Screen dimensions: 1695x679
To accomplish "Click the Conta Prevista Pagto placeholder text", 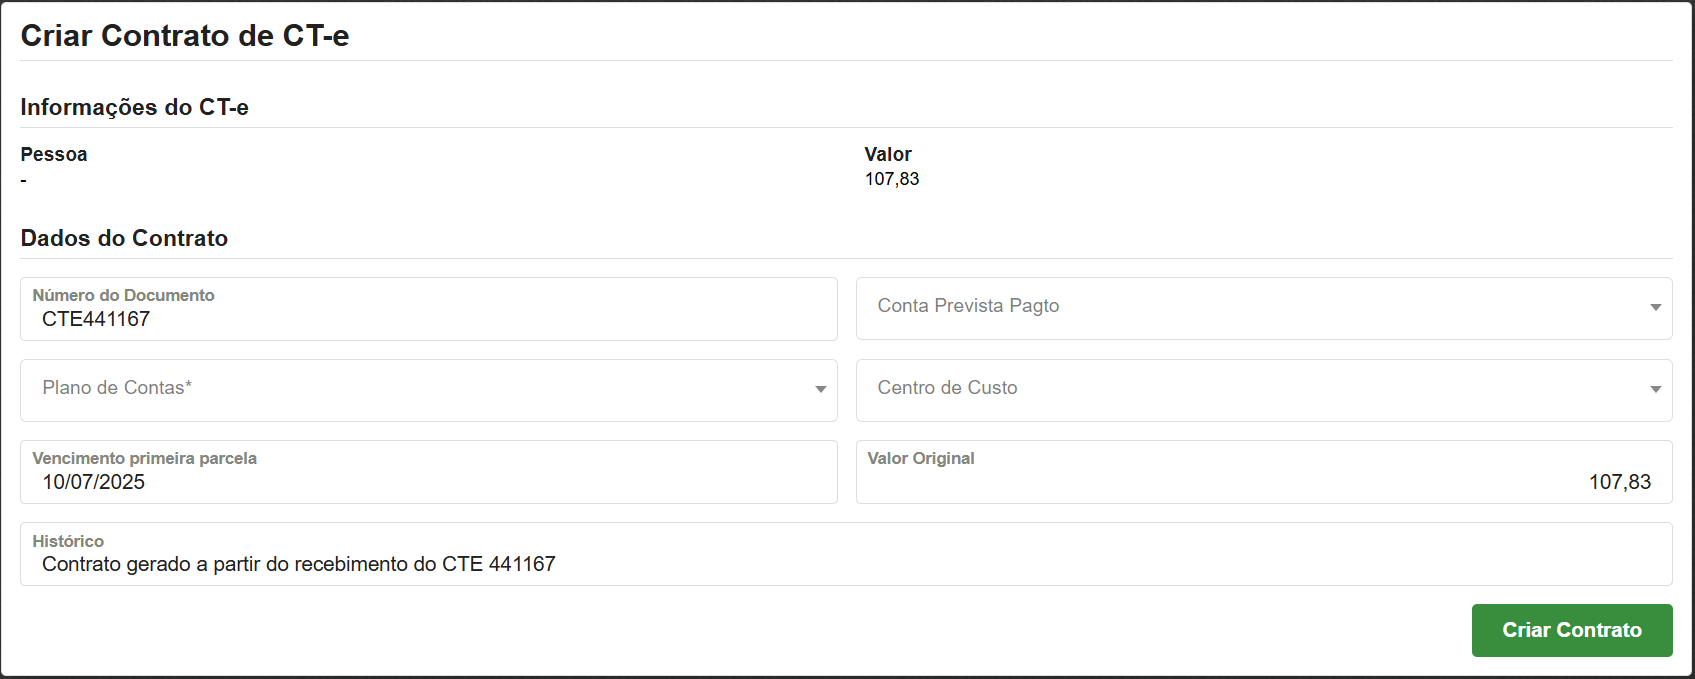I will (x=968, y=306).
